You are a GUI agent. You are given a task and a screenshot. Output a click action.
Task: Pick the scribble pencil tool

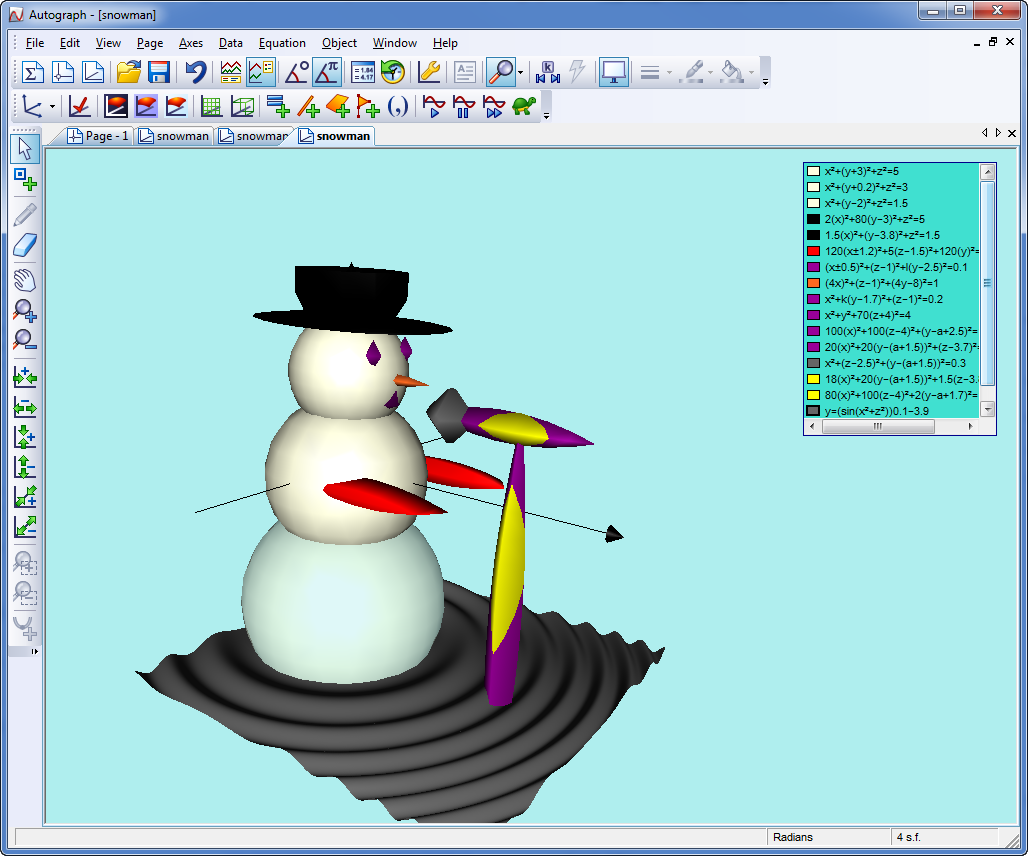click(25, 215)
